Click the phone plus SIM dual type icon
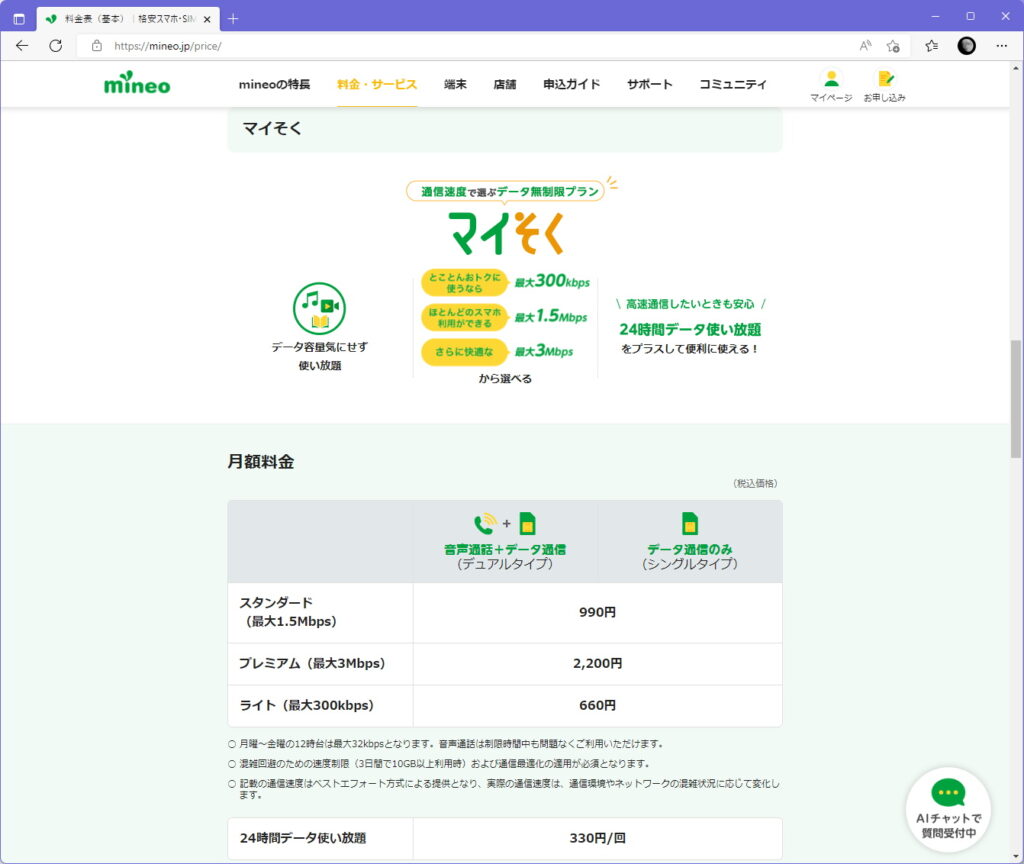 [505, 523]
